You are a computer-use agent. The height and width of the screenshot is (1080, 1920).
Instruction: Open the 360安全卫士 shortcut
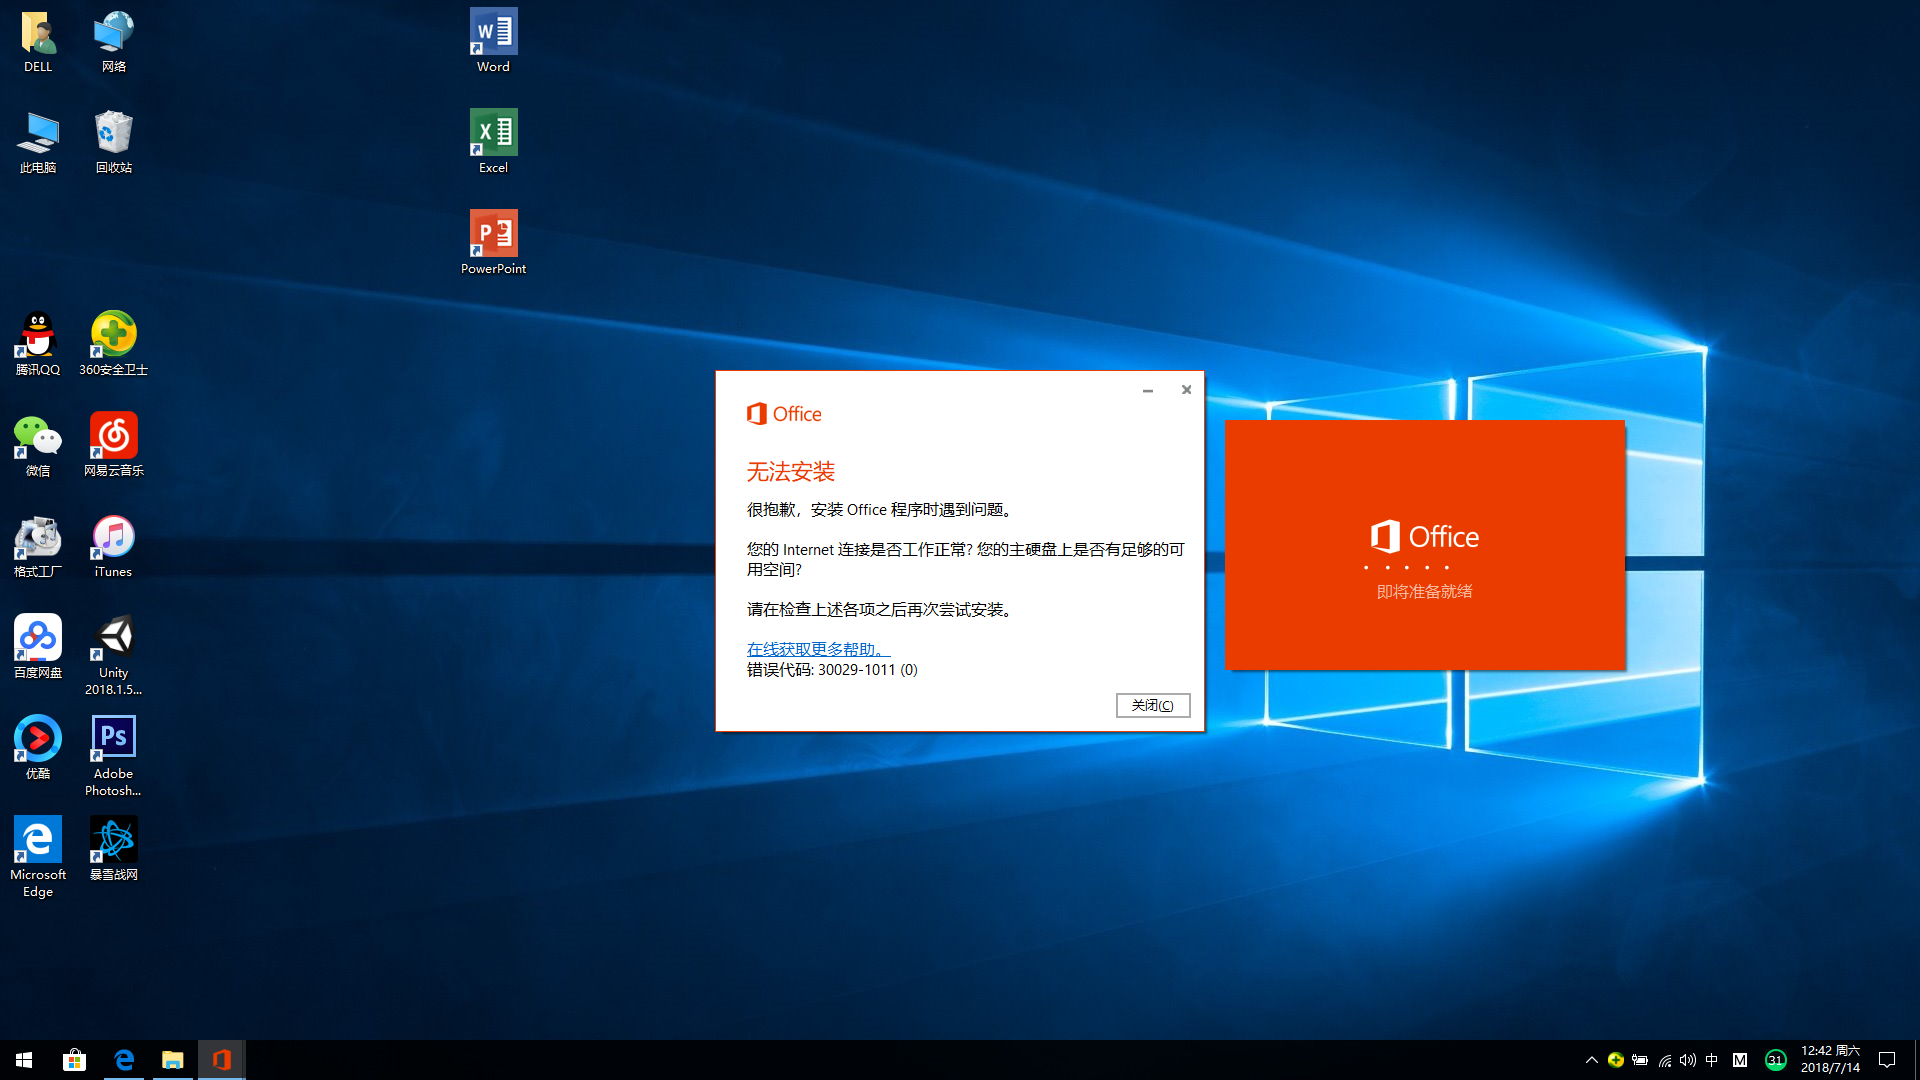113,345
